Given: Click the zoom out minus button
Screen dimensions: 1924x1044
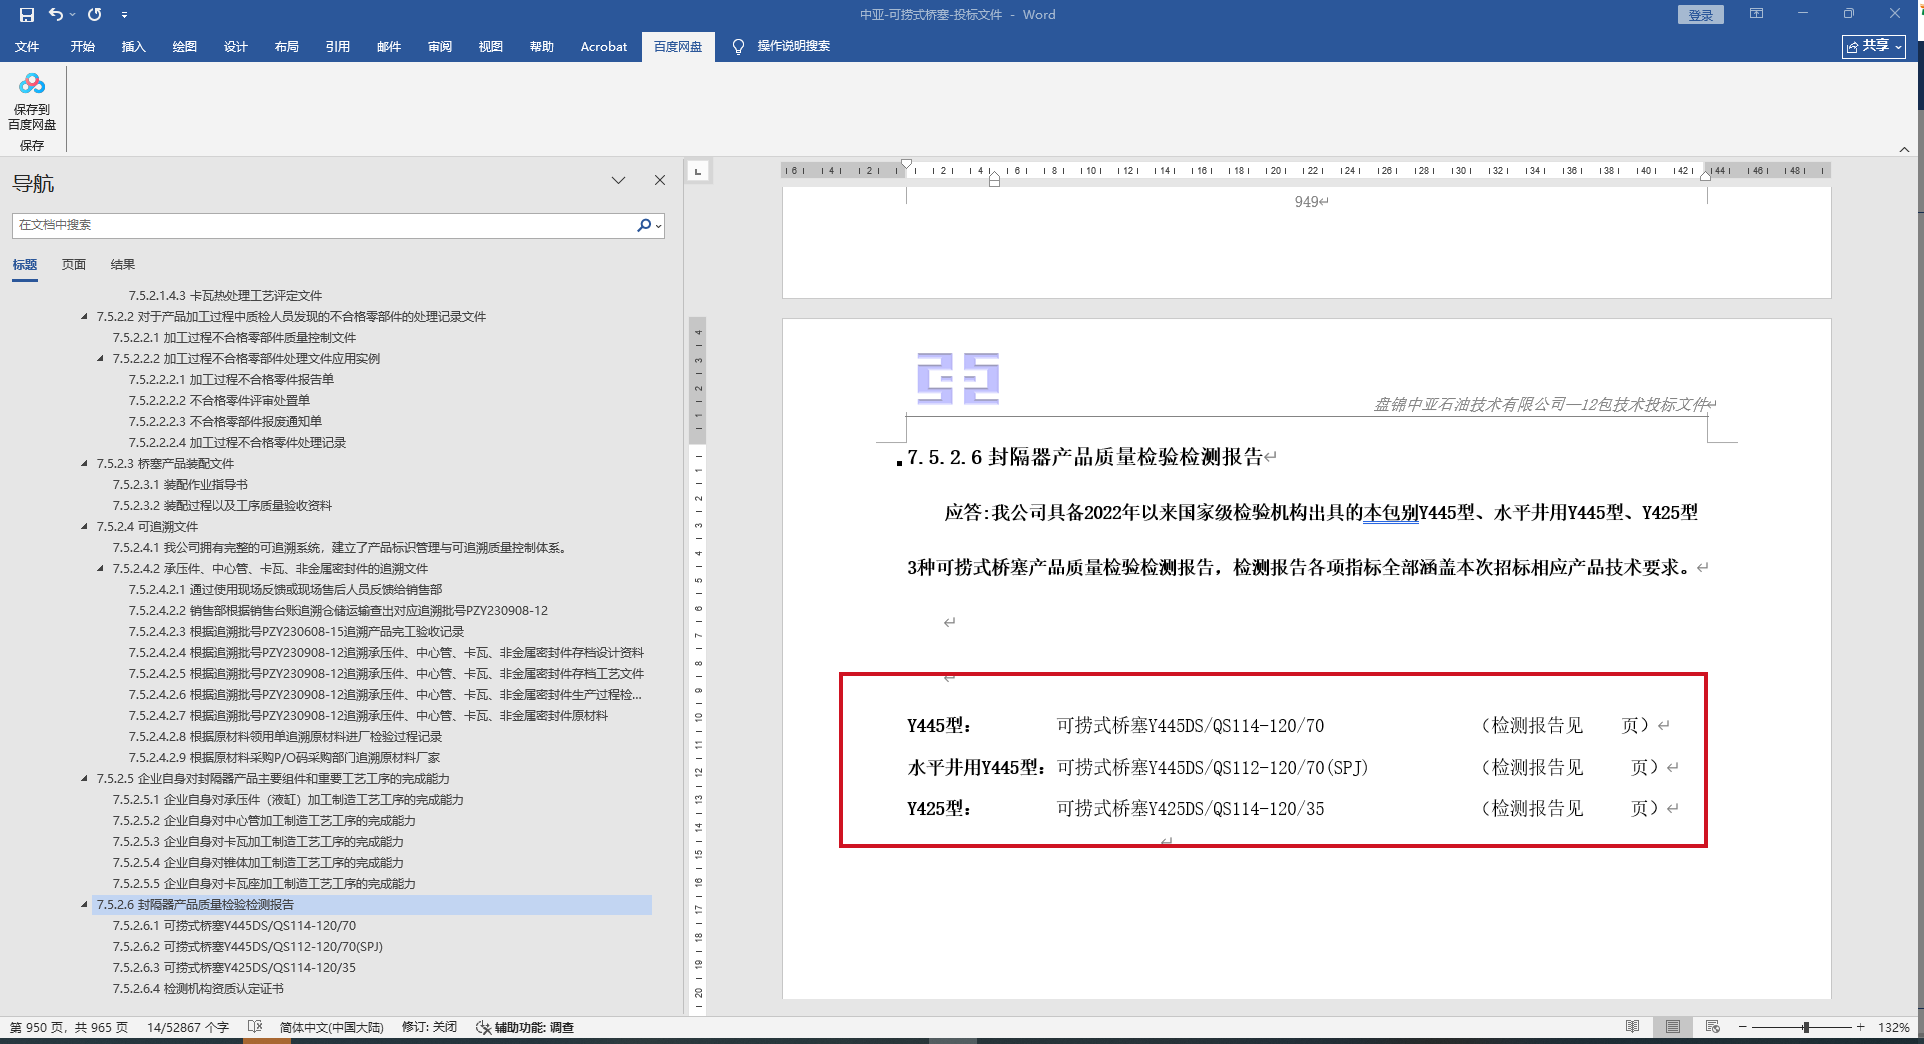Looking at the screenshot, I should pos(1742,1027).
